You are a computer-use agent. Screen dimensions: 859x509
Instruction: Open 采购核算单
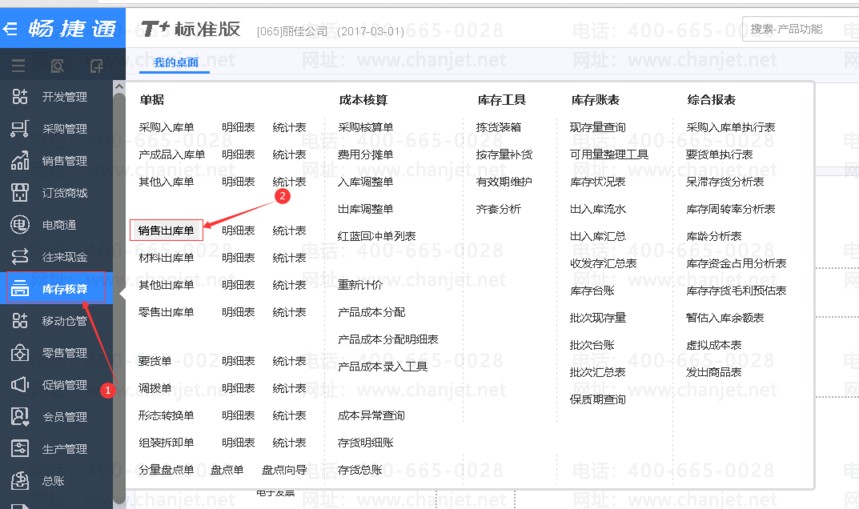point(365,127)
